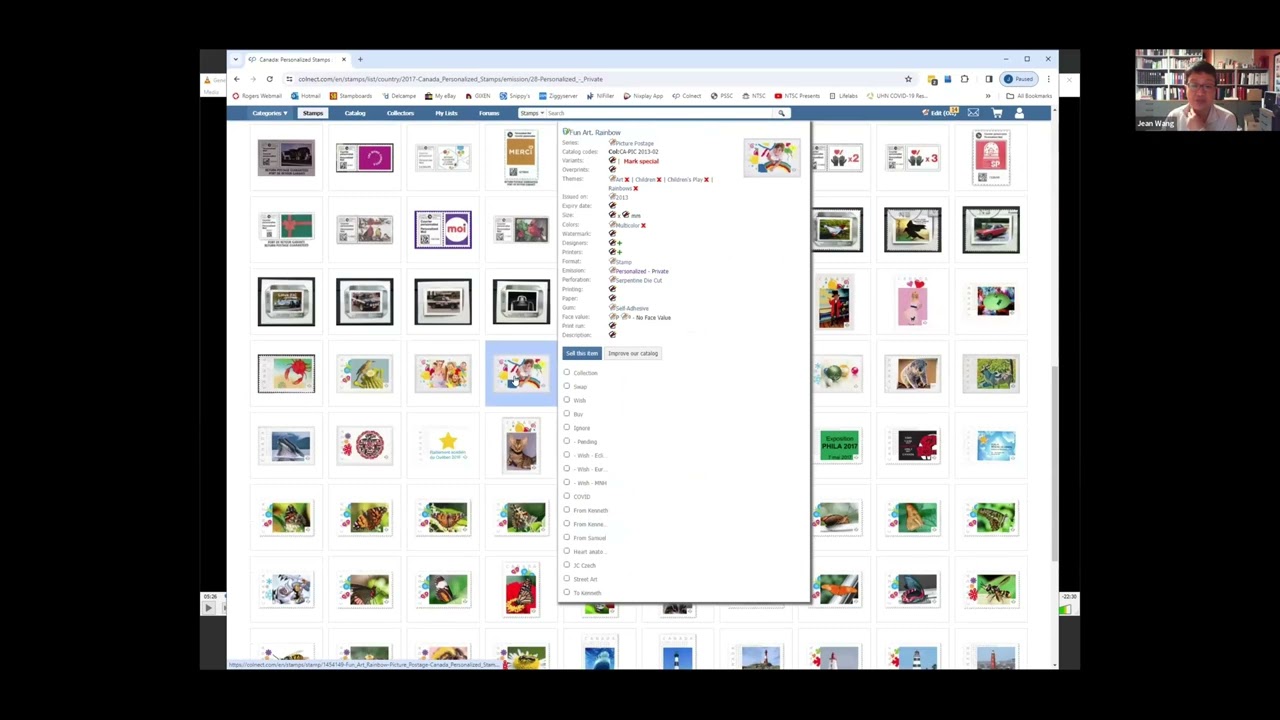The image size is (1280, 720).
Task: Select the COVID list option
Action: pyautogui.click(x=566, y=496)
